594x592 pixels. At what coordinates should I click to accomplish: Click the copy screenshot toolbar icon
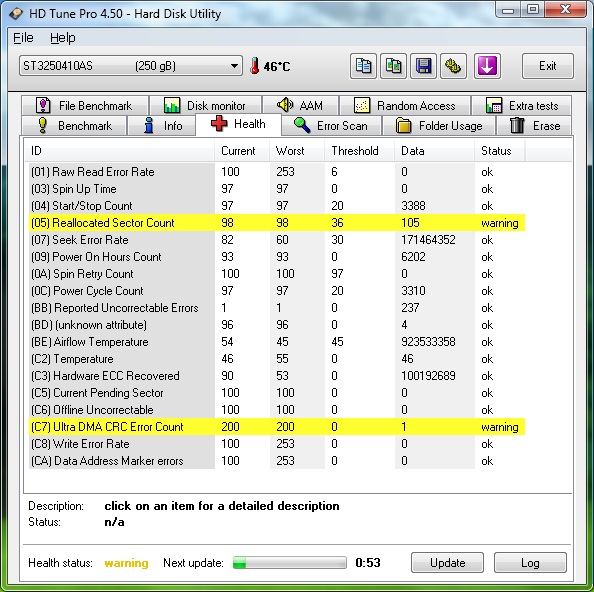pyautogui.click(x=393, y=66)
